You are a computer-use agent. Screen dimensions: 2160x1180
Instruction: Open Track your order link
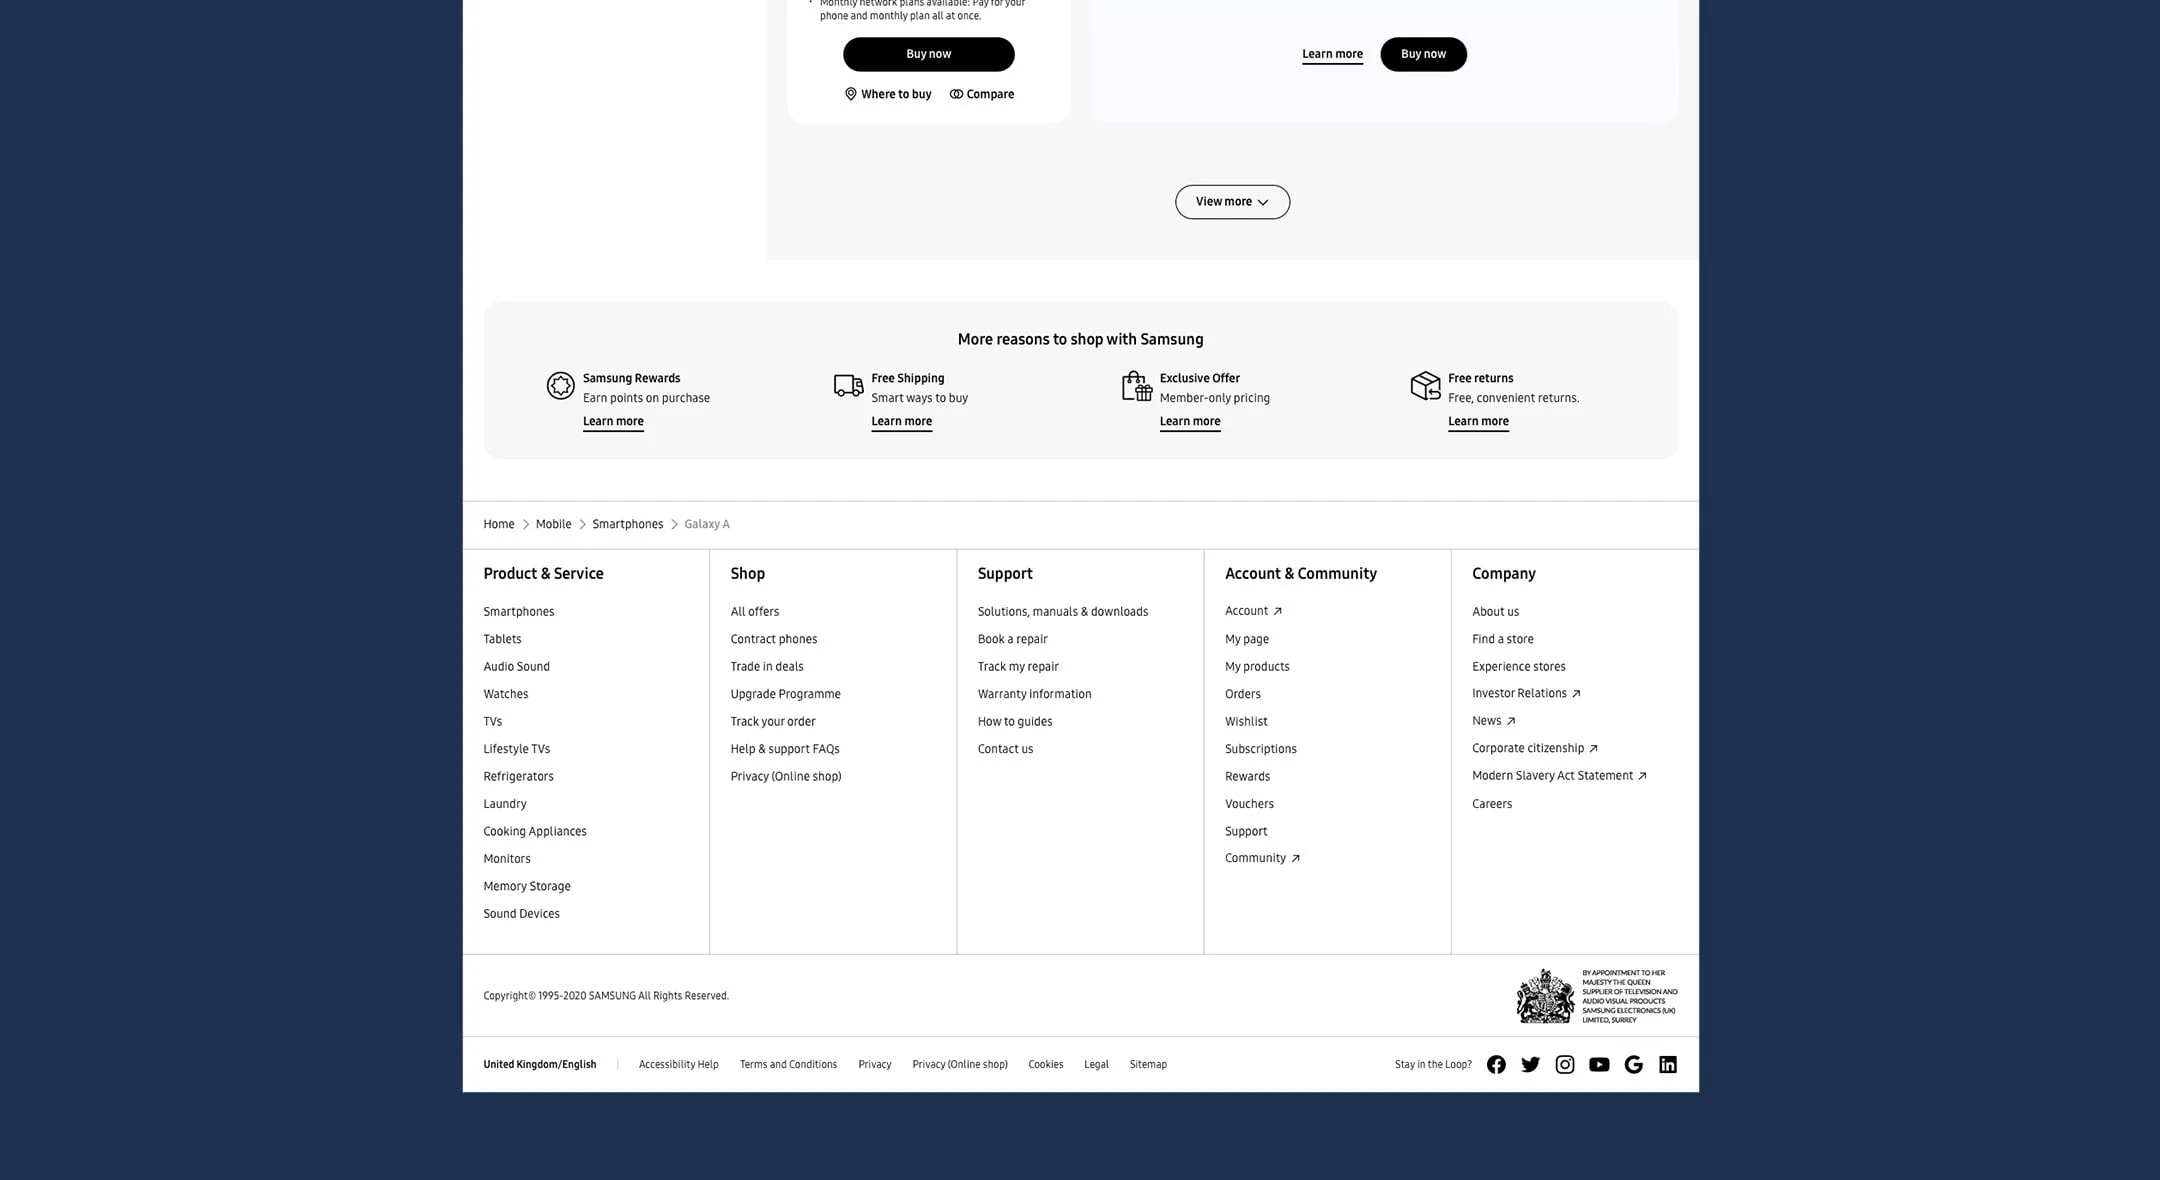pyautogui.click(x=772, y=721)
